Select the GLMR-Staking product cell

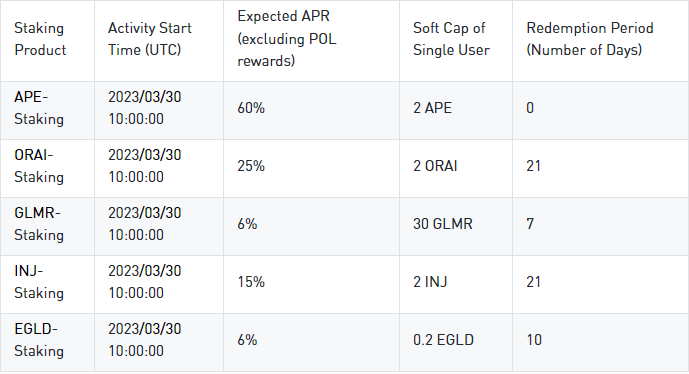tap(39, 224)
